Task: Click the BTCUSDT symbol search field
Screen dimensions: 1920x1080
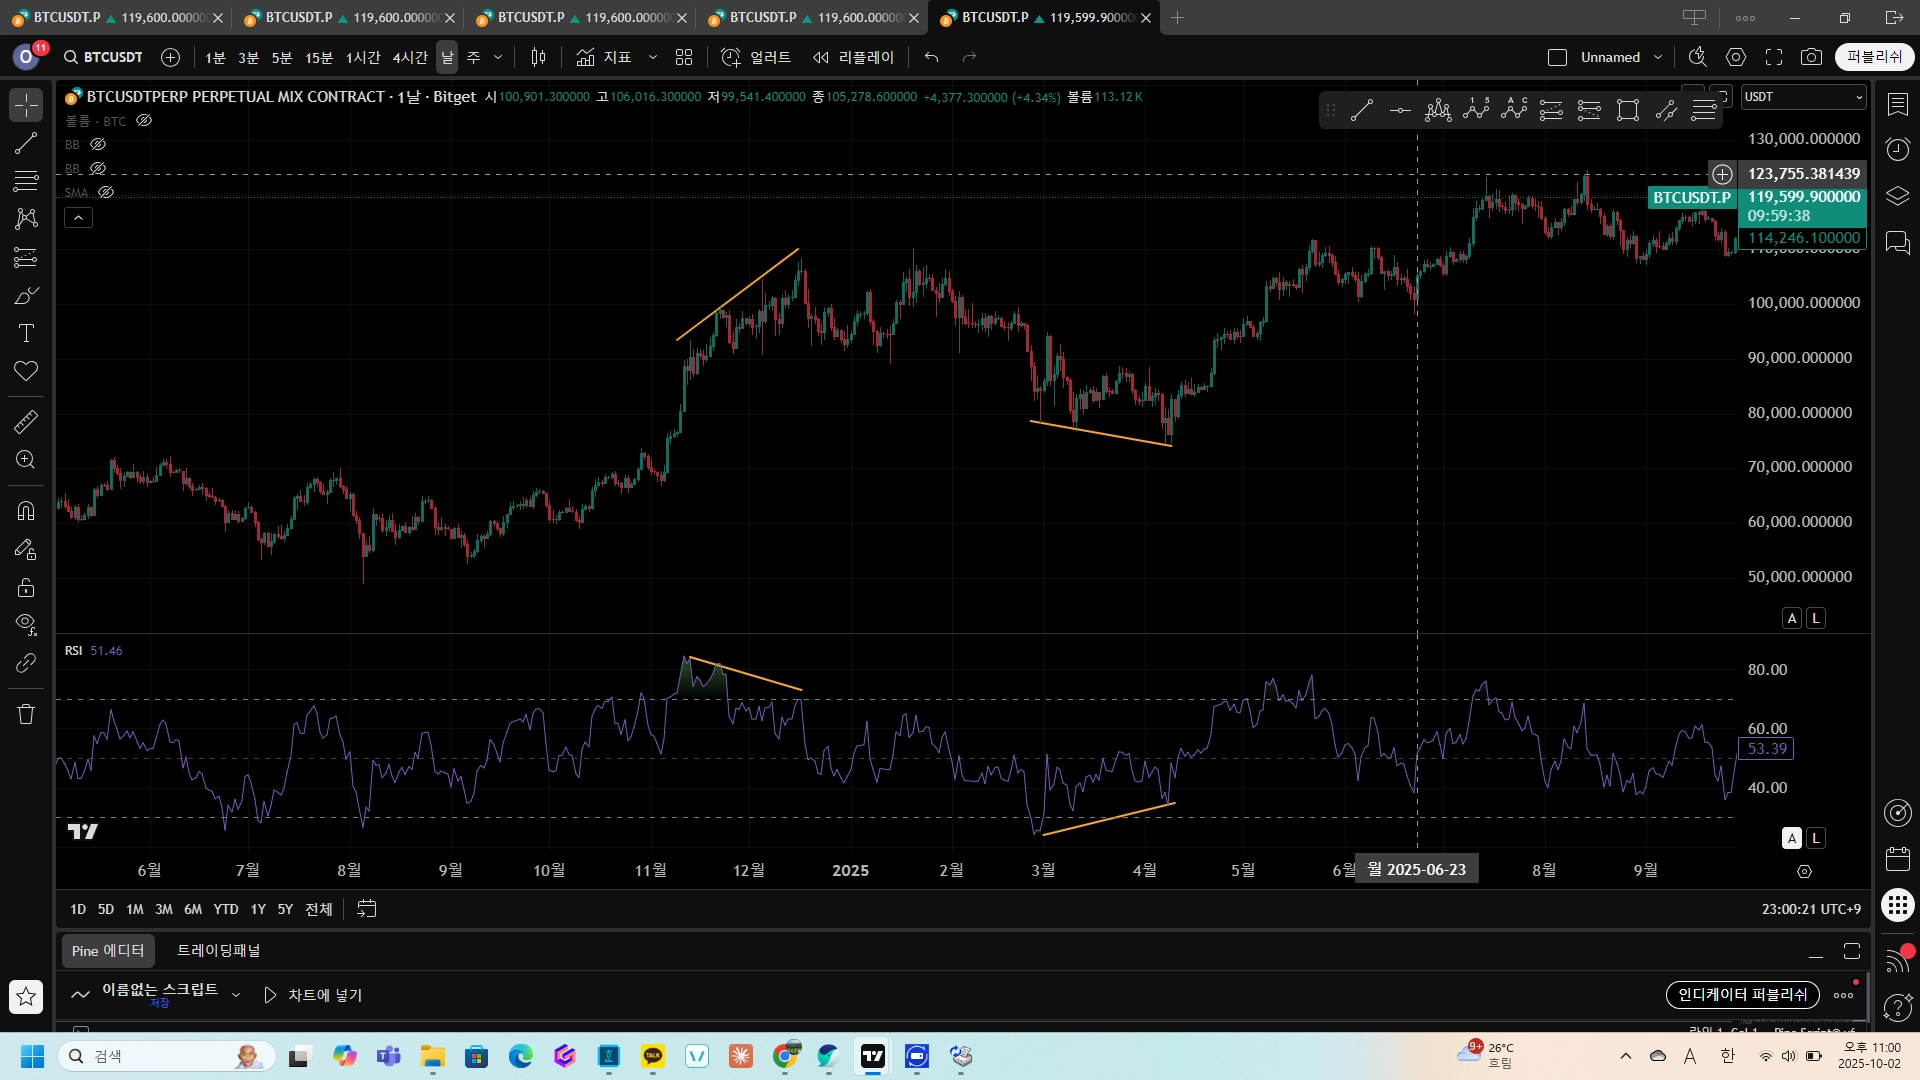Action: pyautogui.click(x=103, y=57)
